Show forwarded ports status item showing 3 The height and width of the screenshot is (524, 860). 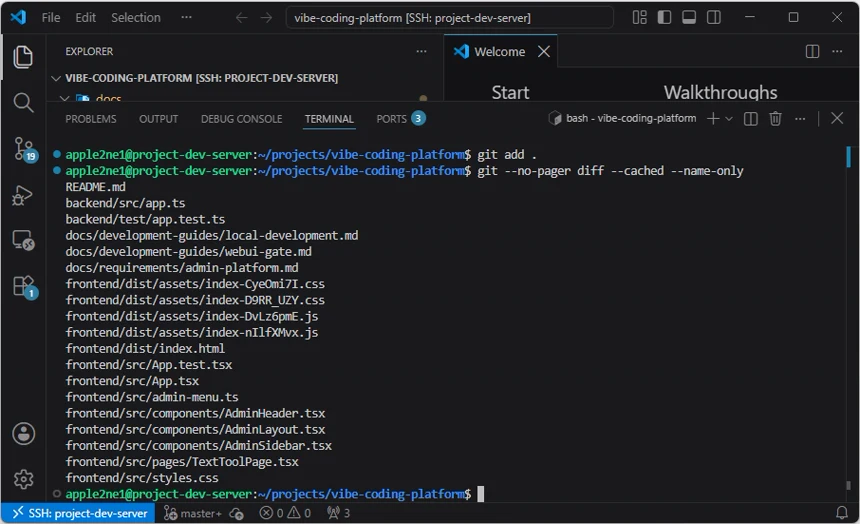(338, 513)
